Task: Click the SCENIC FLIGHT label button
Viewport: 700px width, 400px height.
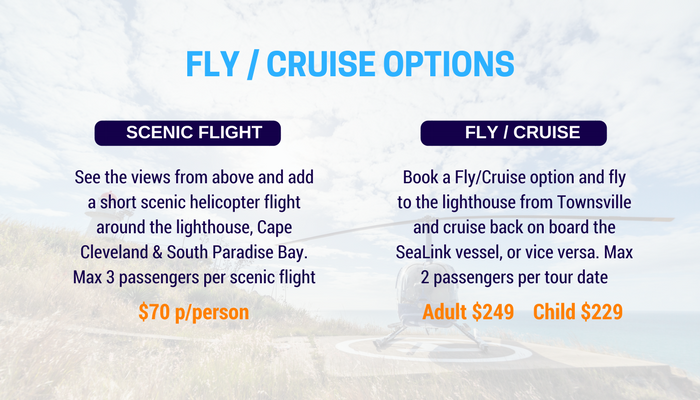Action: [x=188, y=133]
